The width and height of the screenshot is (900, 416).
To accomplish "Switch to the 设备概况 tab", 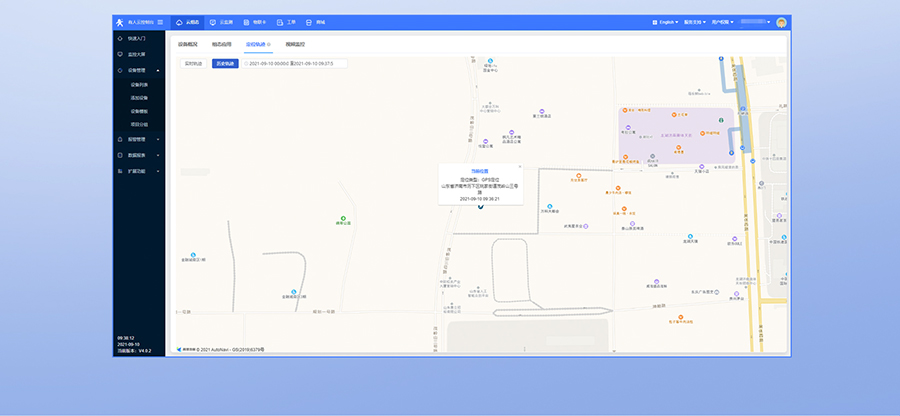I will click(188, 44).
